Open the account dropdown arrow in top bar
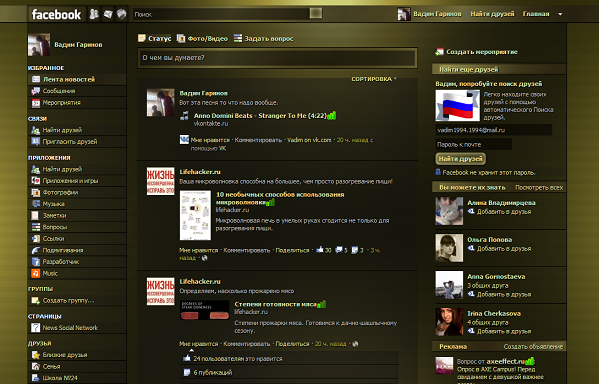 [x=560, y=14]
